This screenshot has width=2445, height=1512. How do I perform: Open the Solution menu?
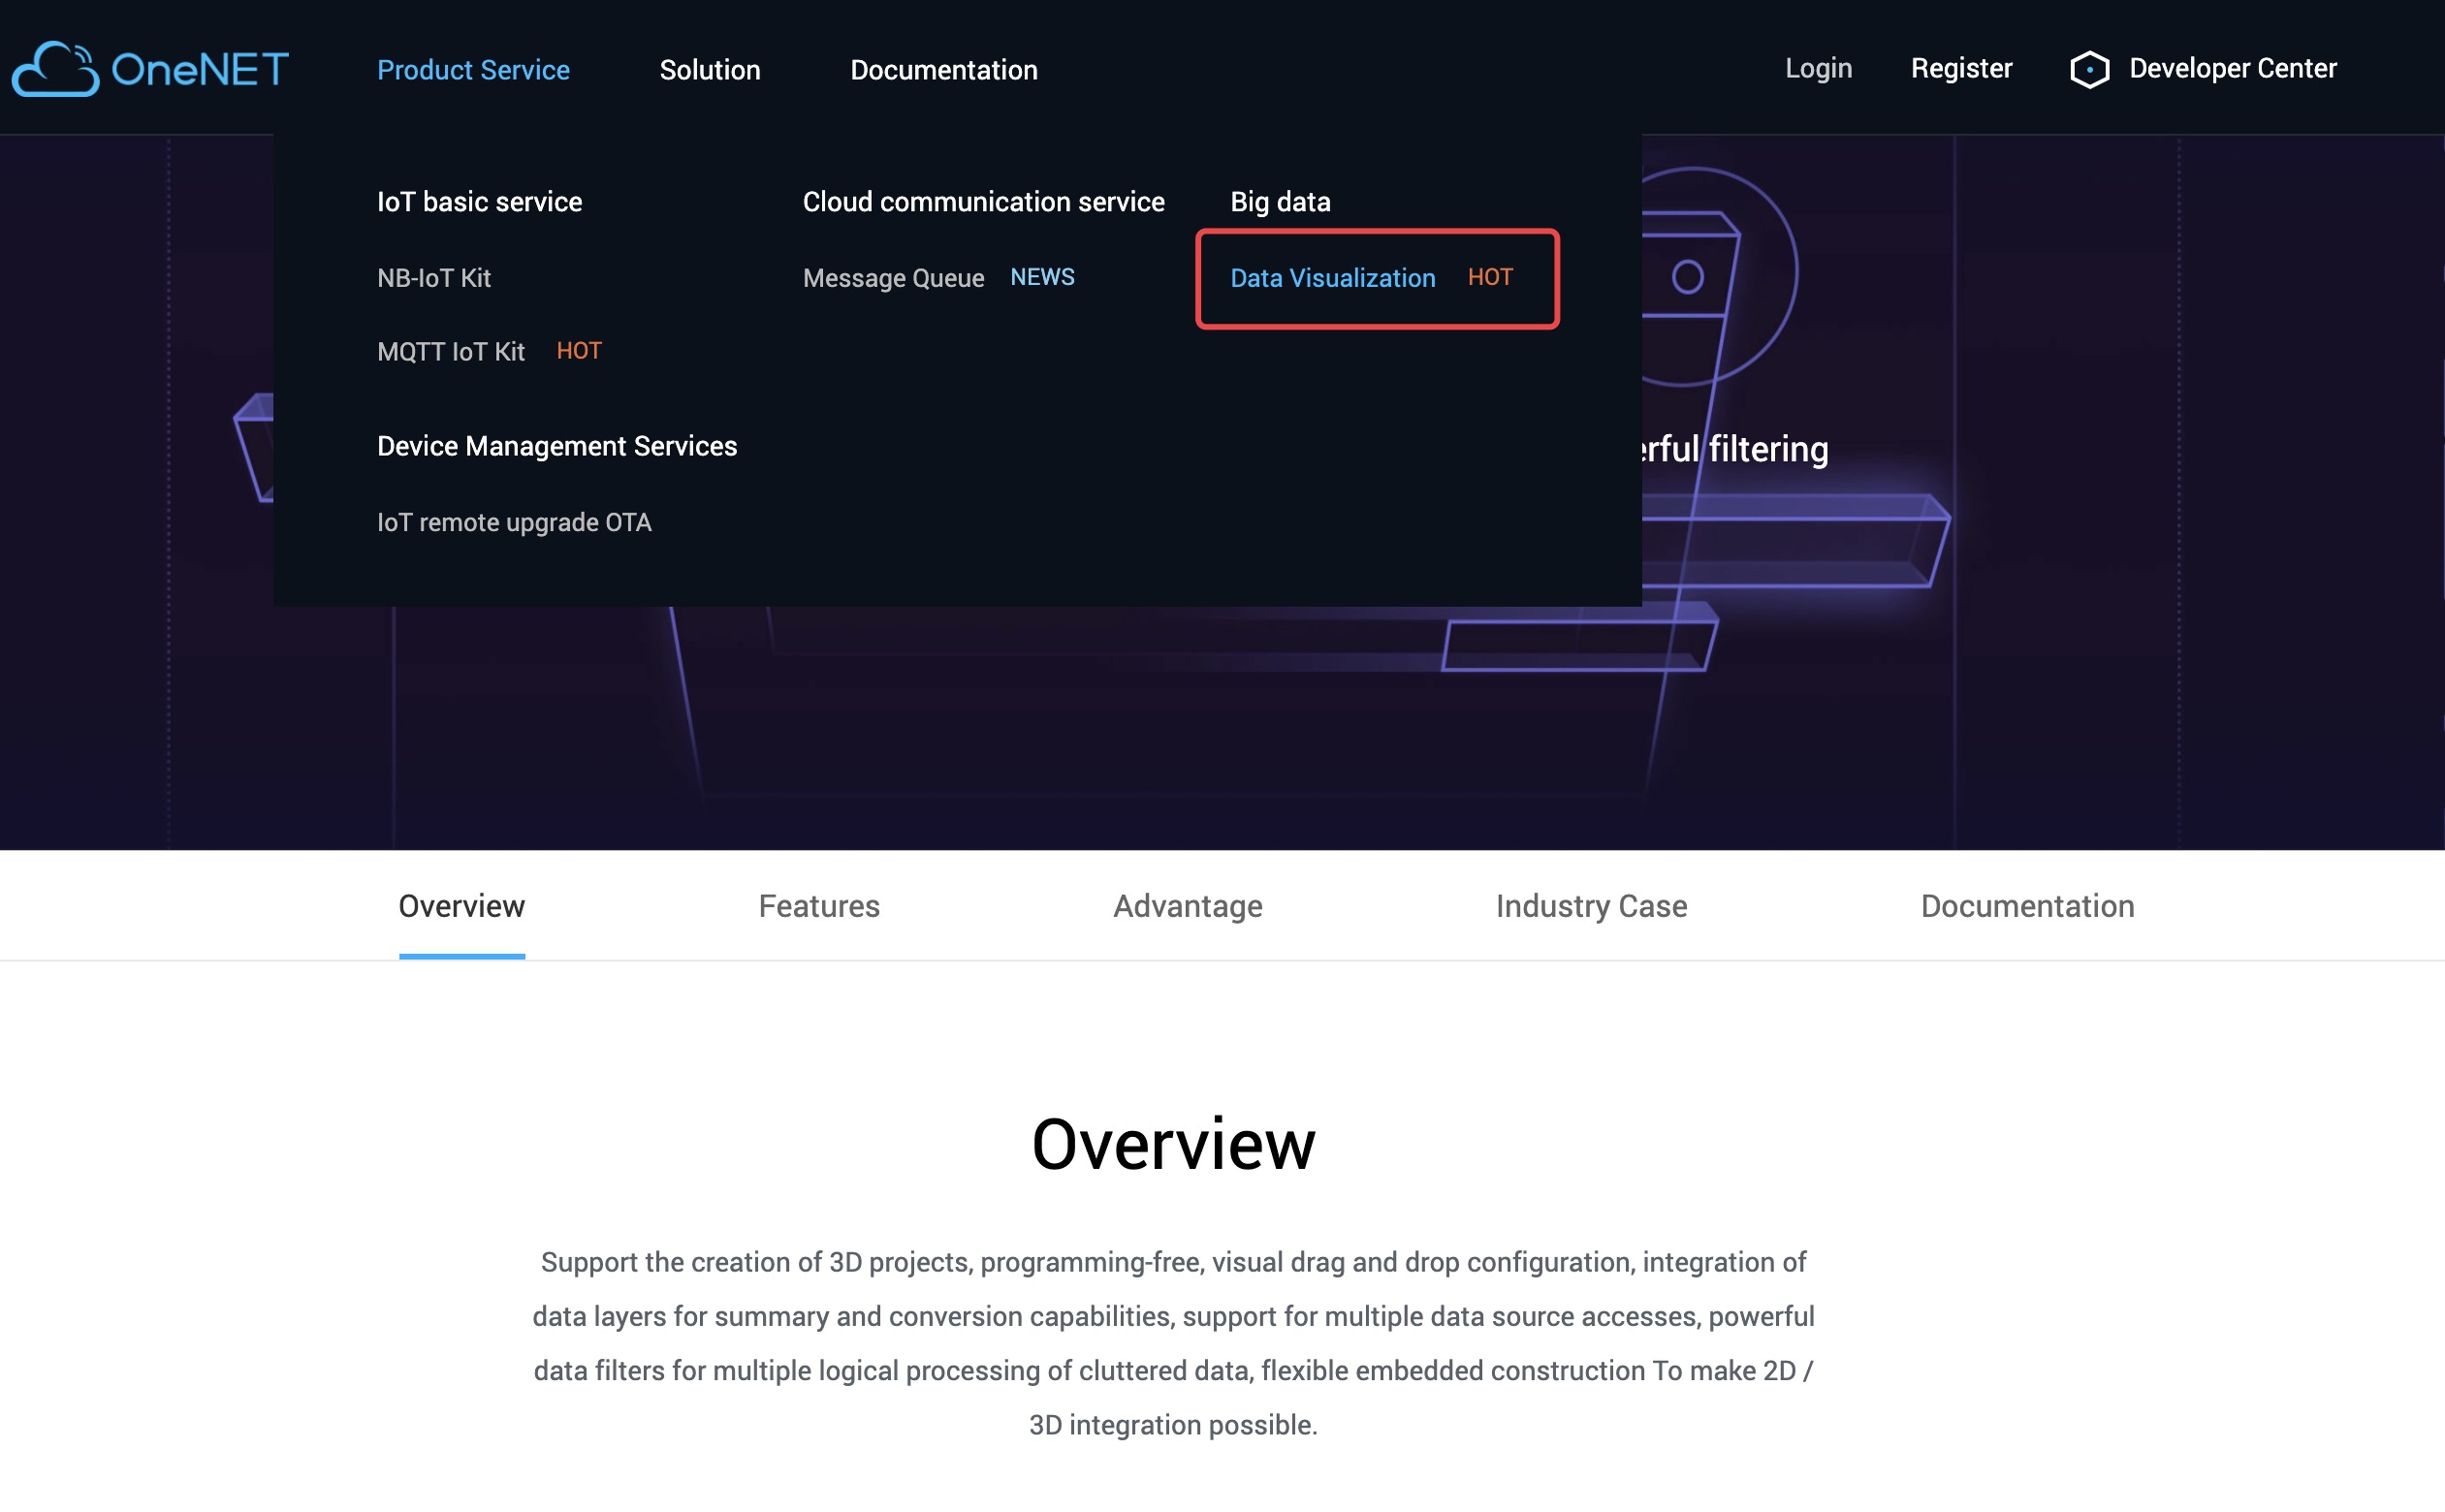[710, 69]
